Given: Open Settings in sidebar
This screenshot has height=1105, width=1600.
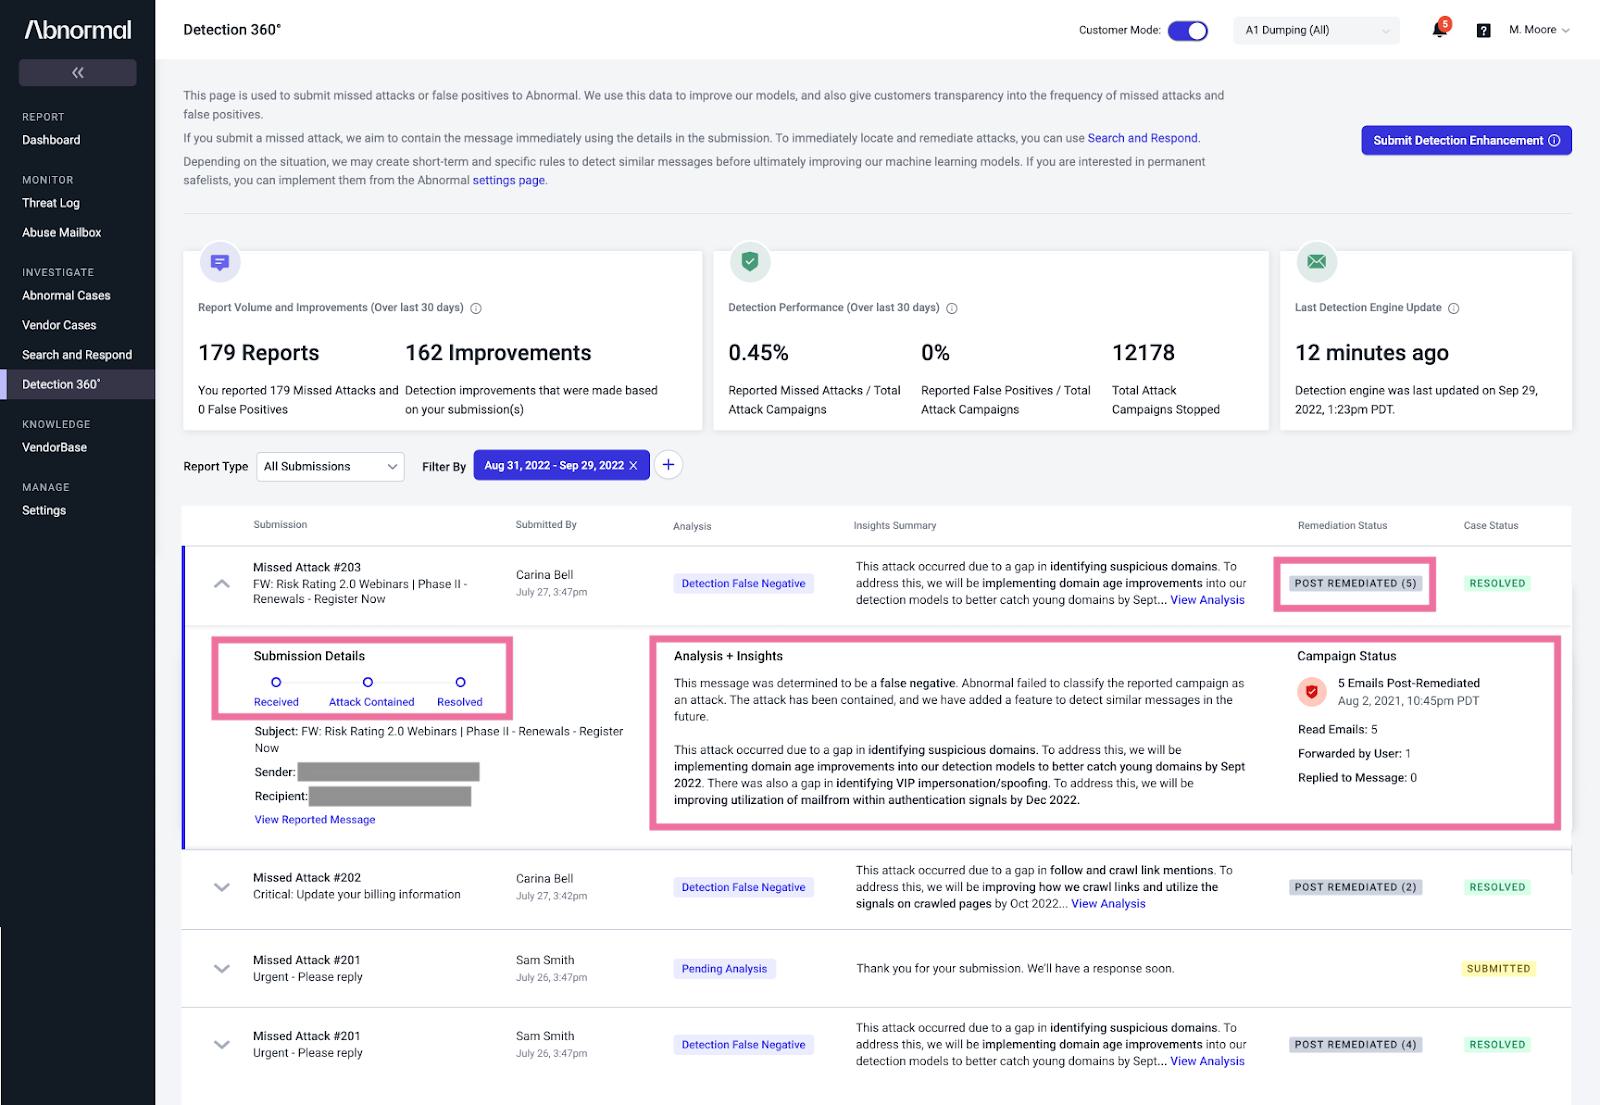Looking at the screenshot, I should pos(44,510).
